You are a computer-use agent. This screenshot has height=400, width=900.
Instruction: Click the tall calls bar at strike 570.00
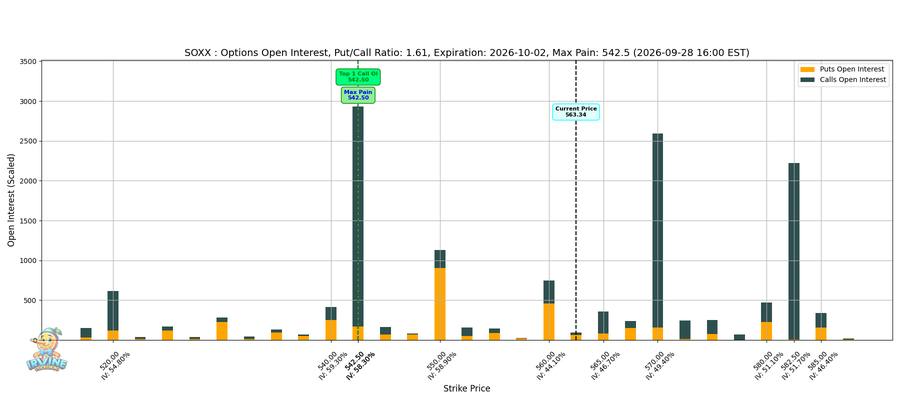[658, 230]
